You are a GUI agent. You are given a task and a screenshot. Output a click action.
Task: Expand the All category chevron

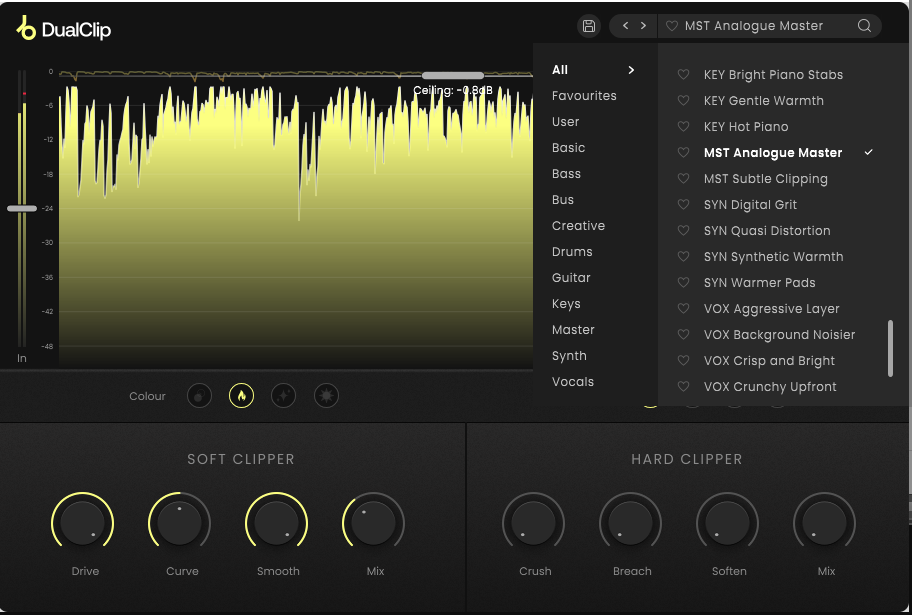(629, 69)
